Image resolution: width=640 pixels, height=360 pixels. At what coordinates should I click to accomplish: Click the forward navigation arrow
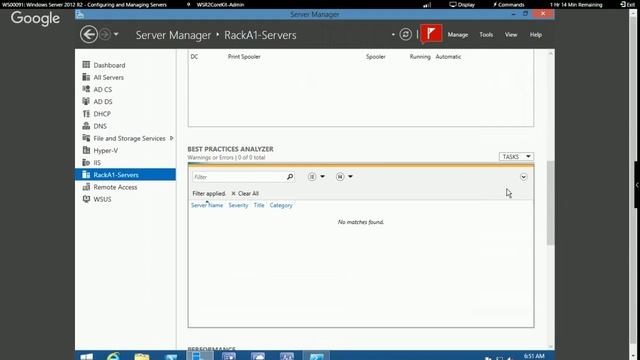click(105, 34)
